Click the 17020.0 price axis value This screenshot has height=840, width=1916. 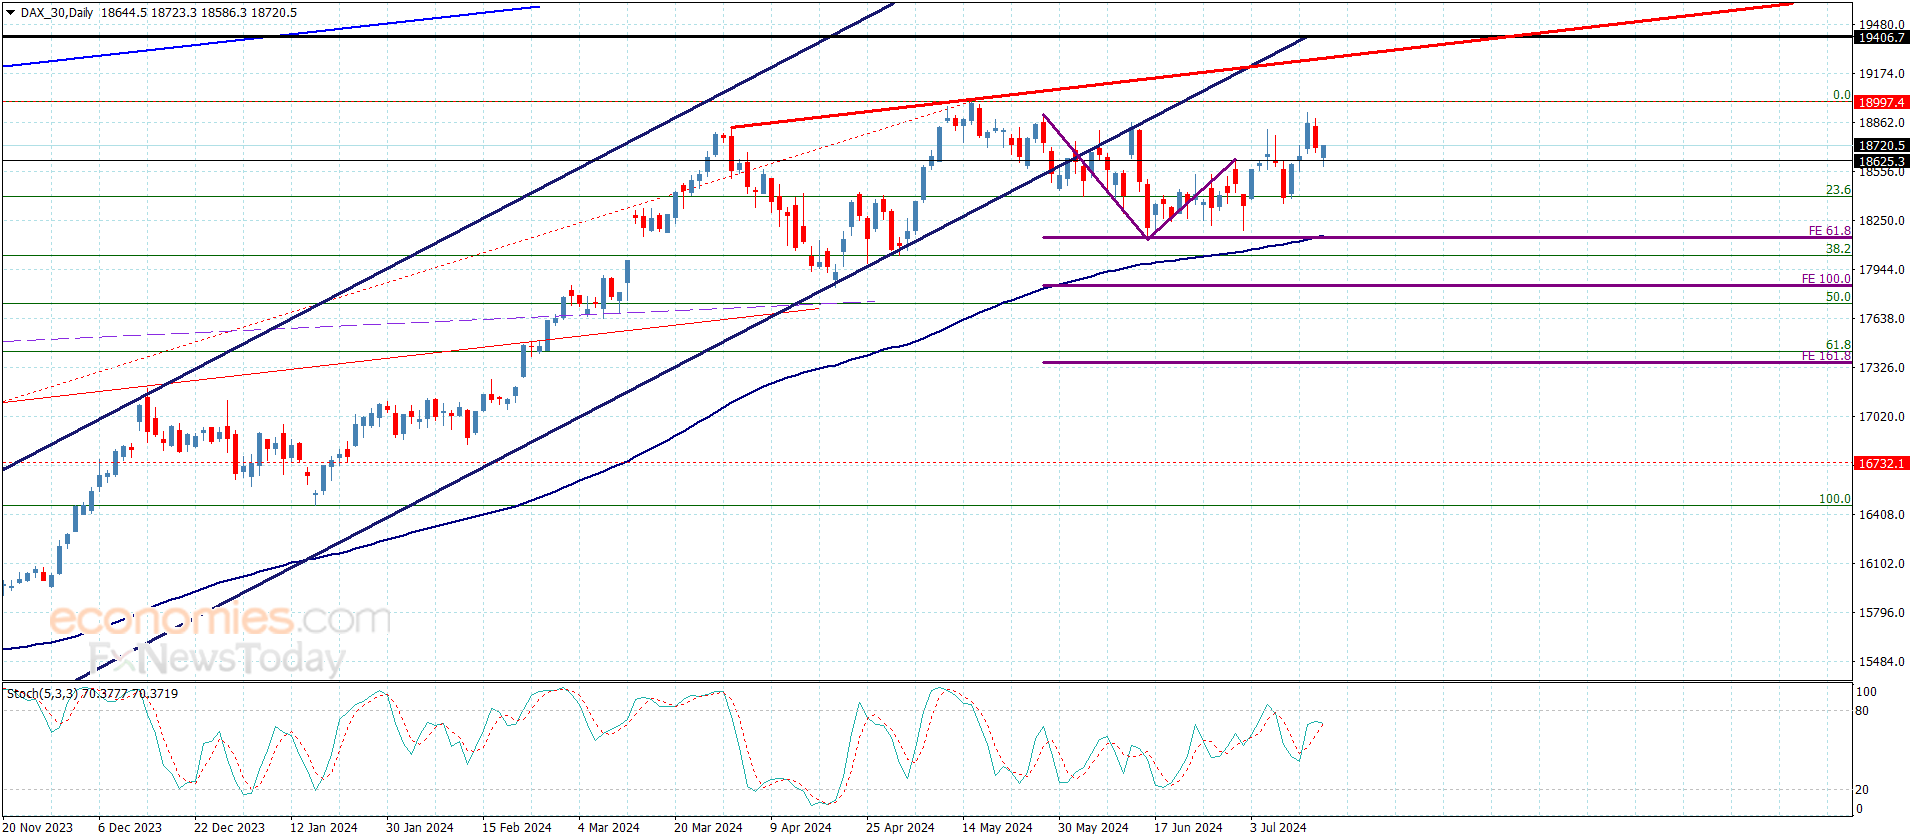click(1881, 416)
